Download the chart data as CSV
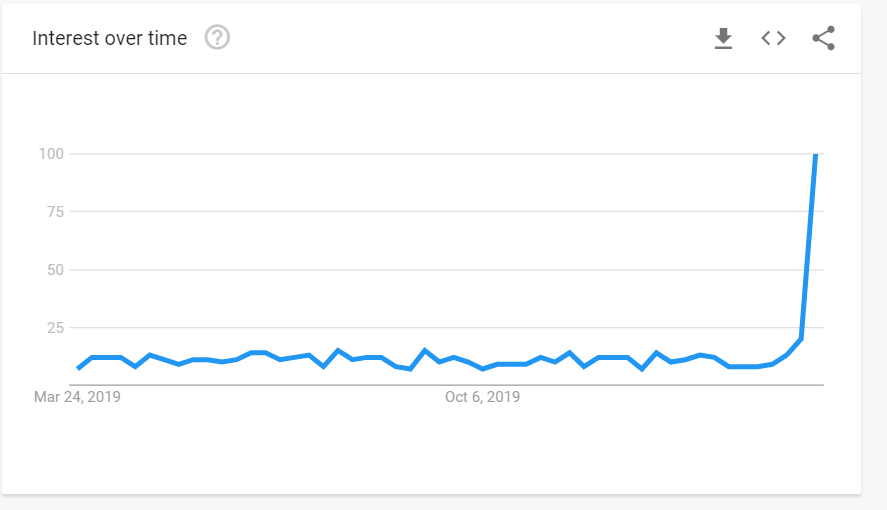Screen dimensions: 887x510 click(x=723, y=38)
